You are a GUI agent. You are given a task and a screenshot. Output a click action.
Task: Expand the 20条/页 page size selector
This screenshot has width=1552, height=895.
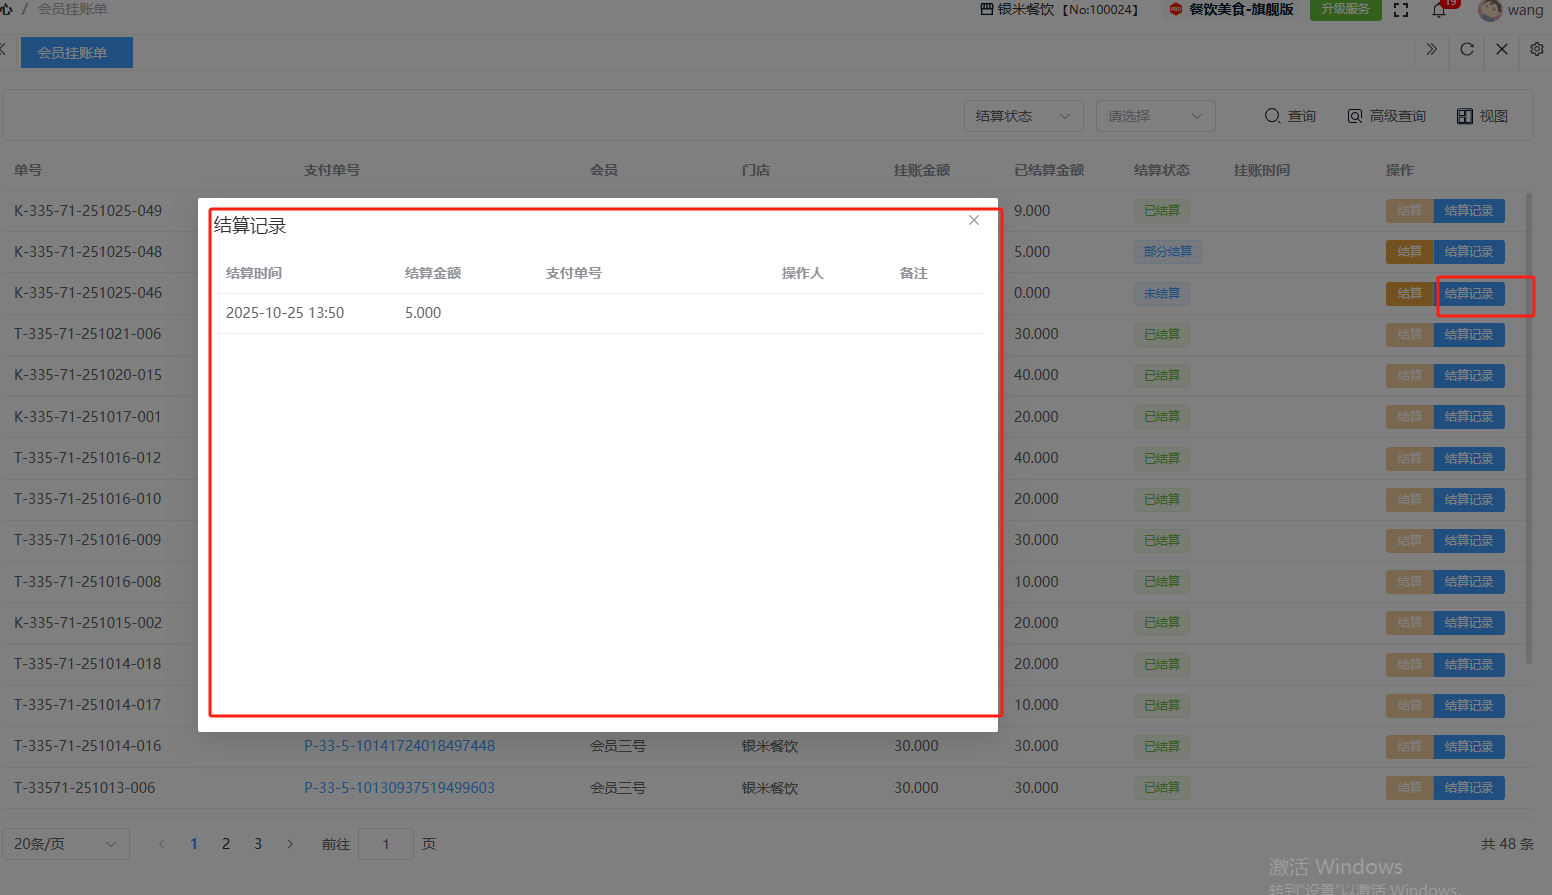(65, 844)
